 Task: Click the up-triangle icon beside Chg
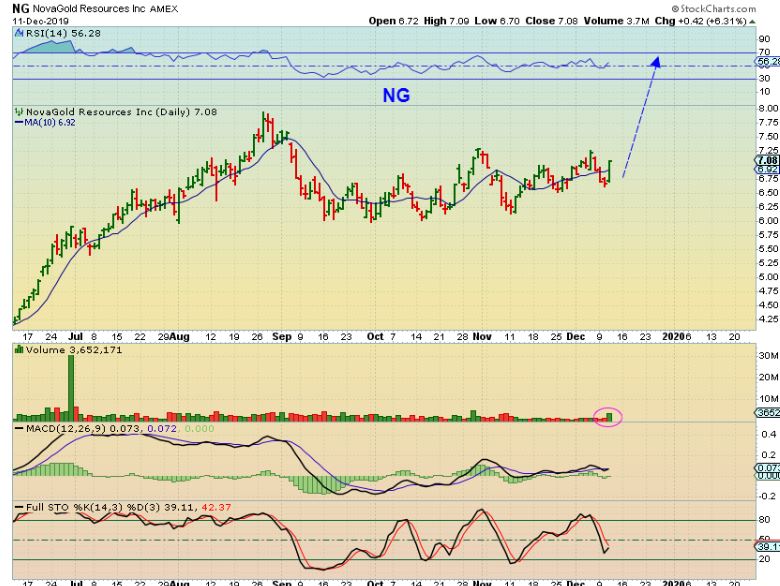pos(752,21)
